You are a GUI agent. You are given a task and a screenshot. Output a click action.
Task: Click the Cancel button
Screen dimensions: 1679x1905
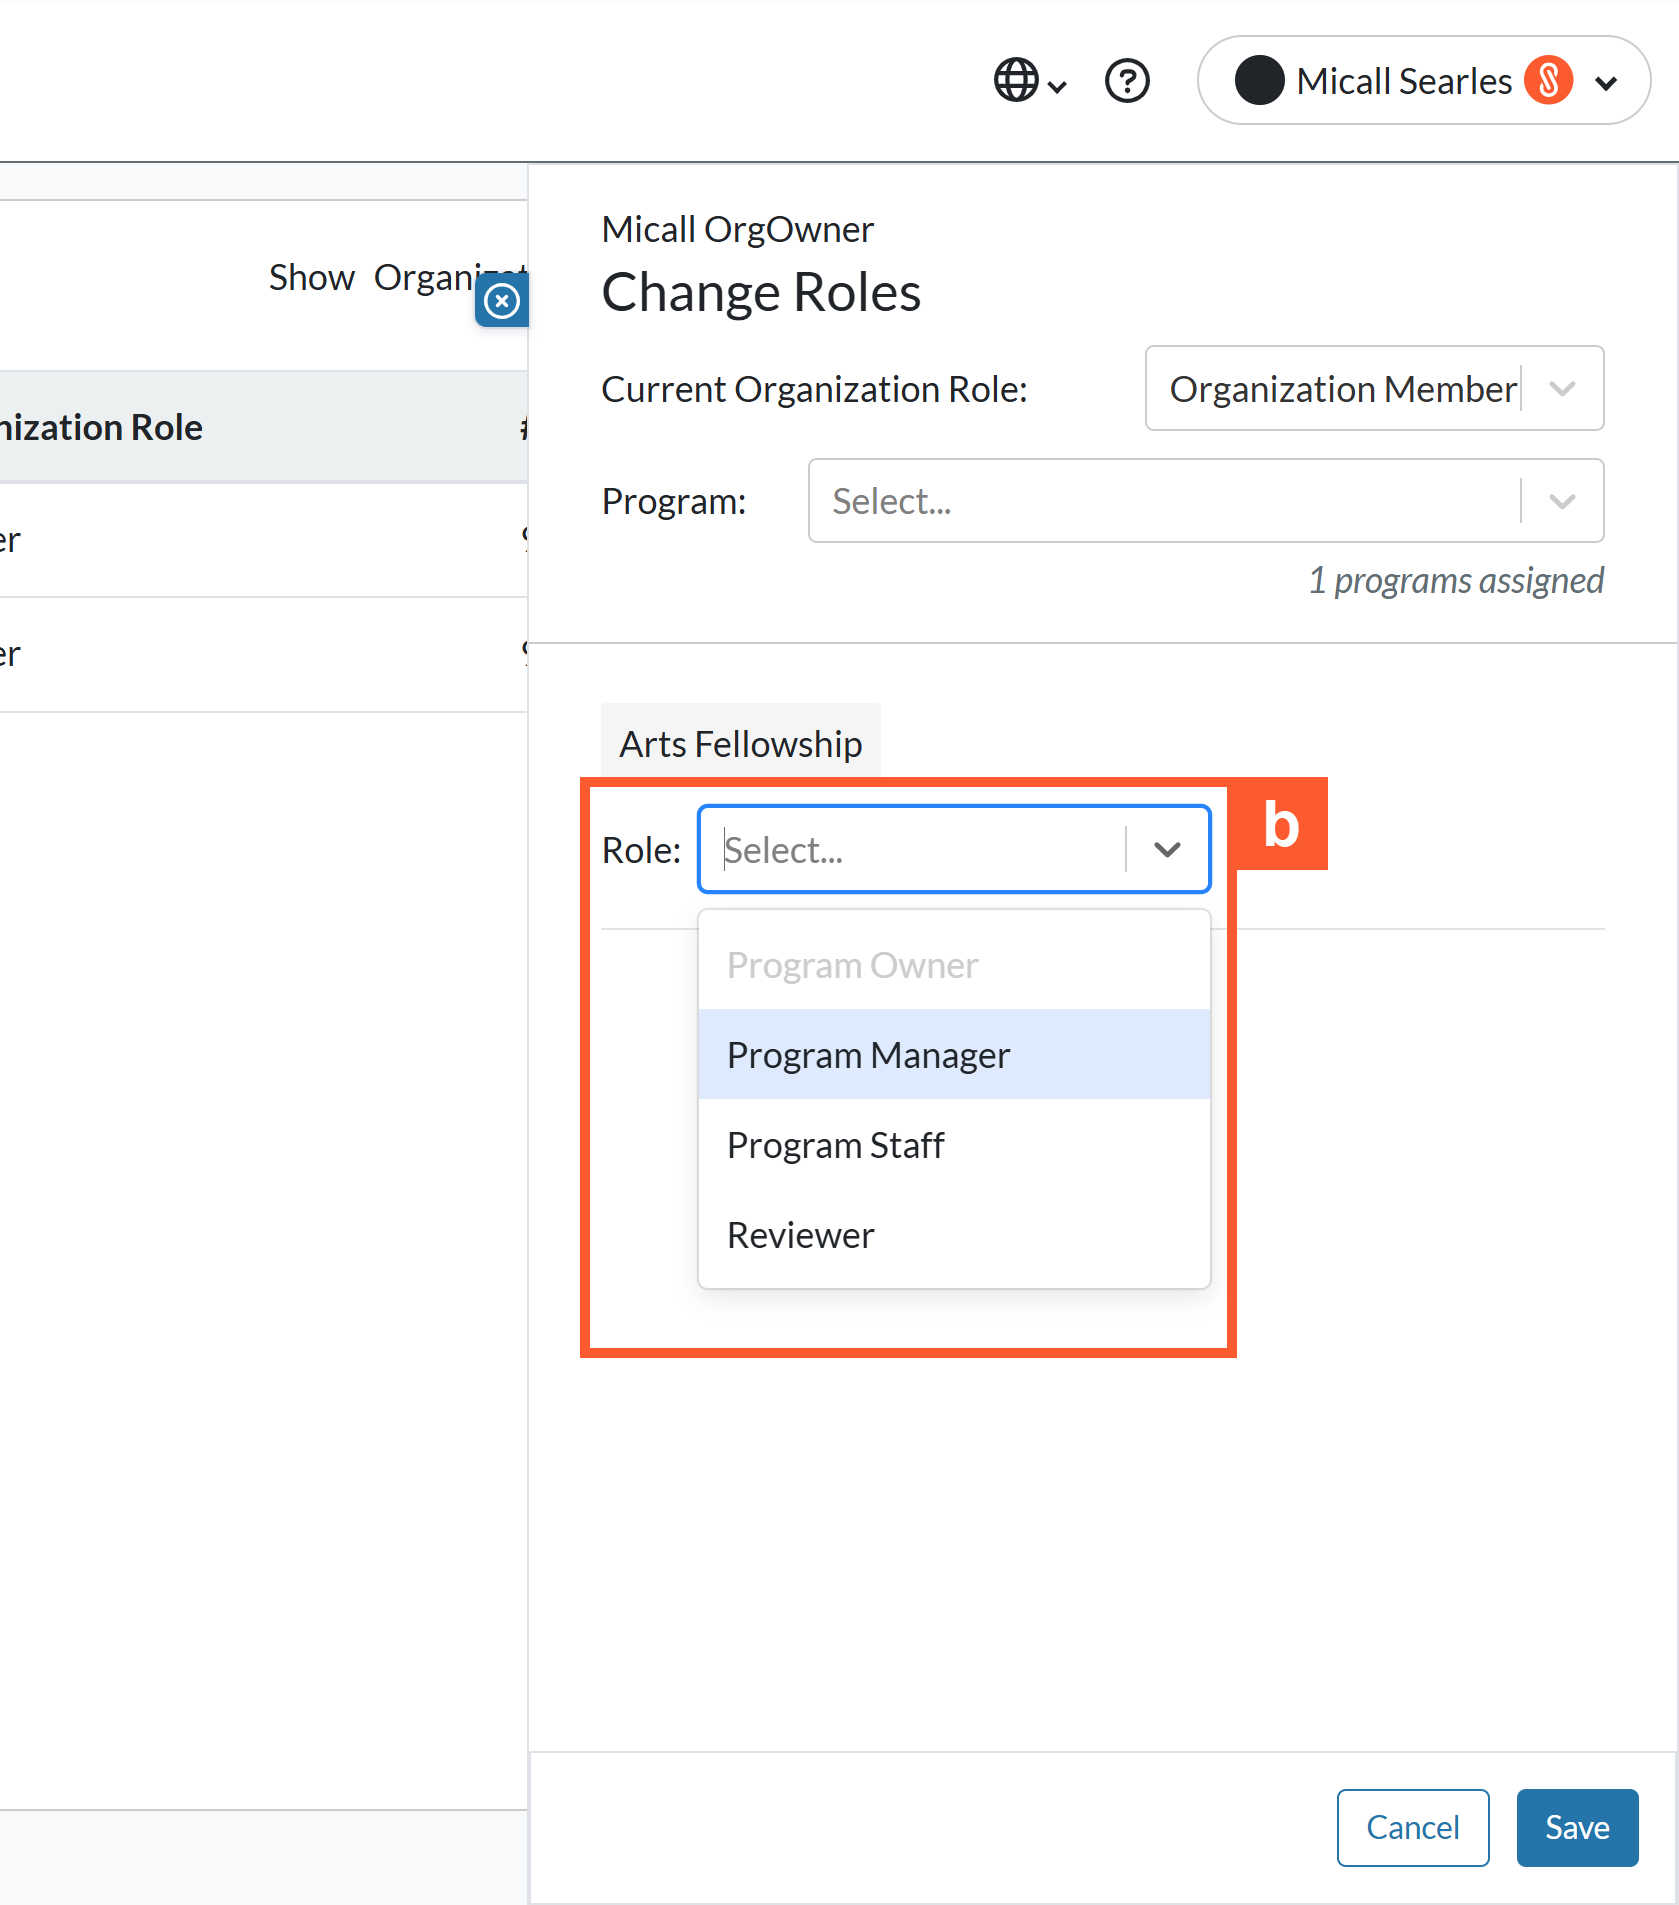tap(1413, 1828)
